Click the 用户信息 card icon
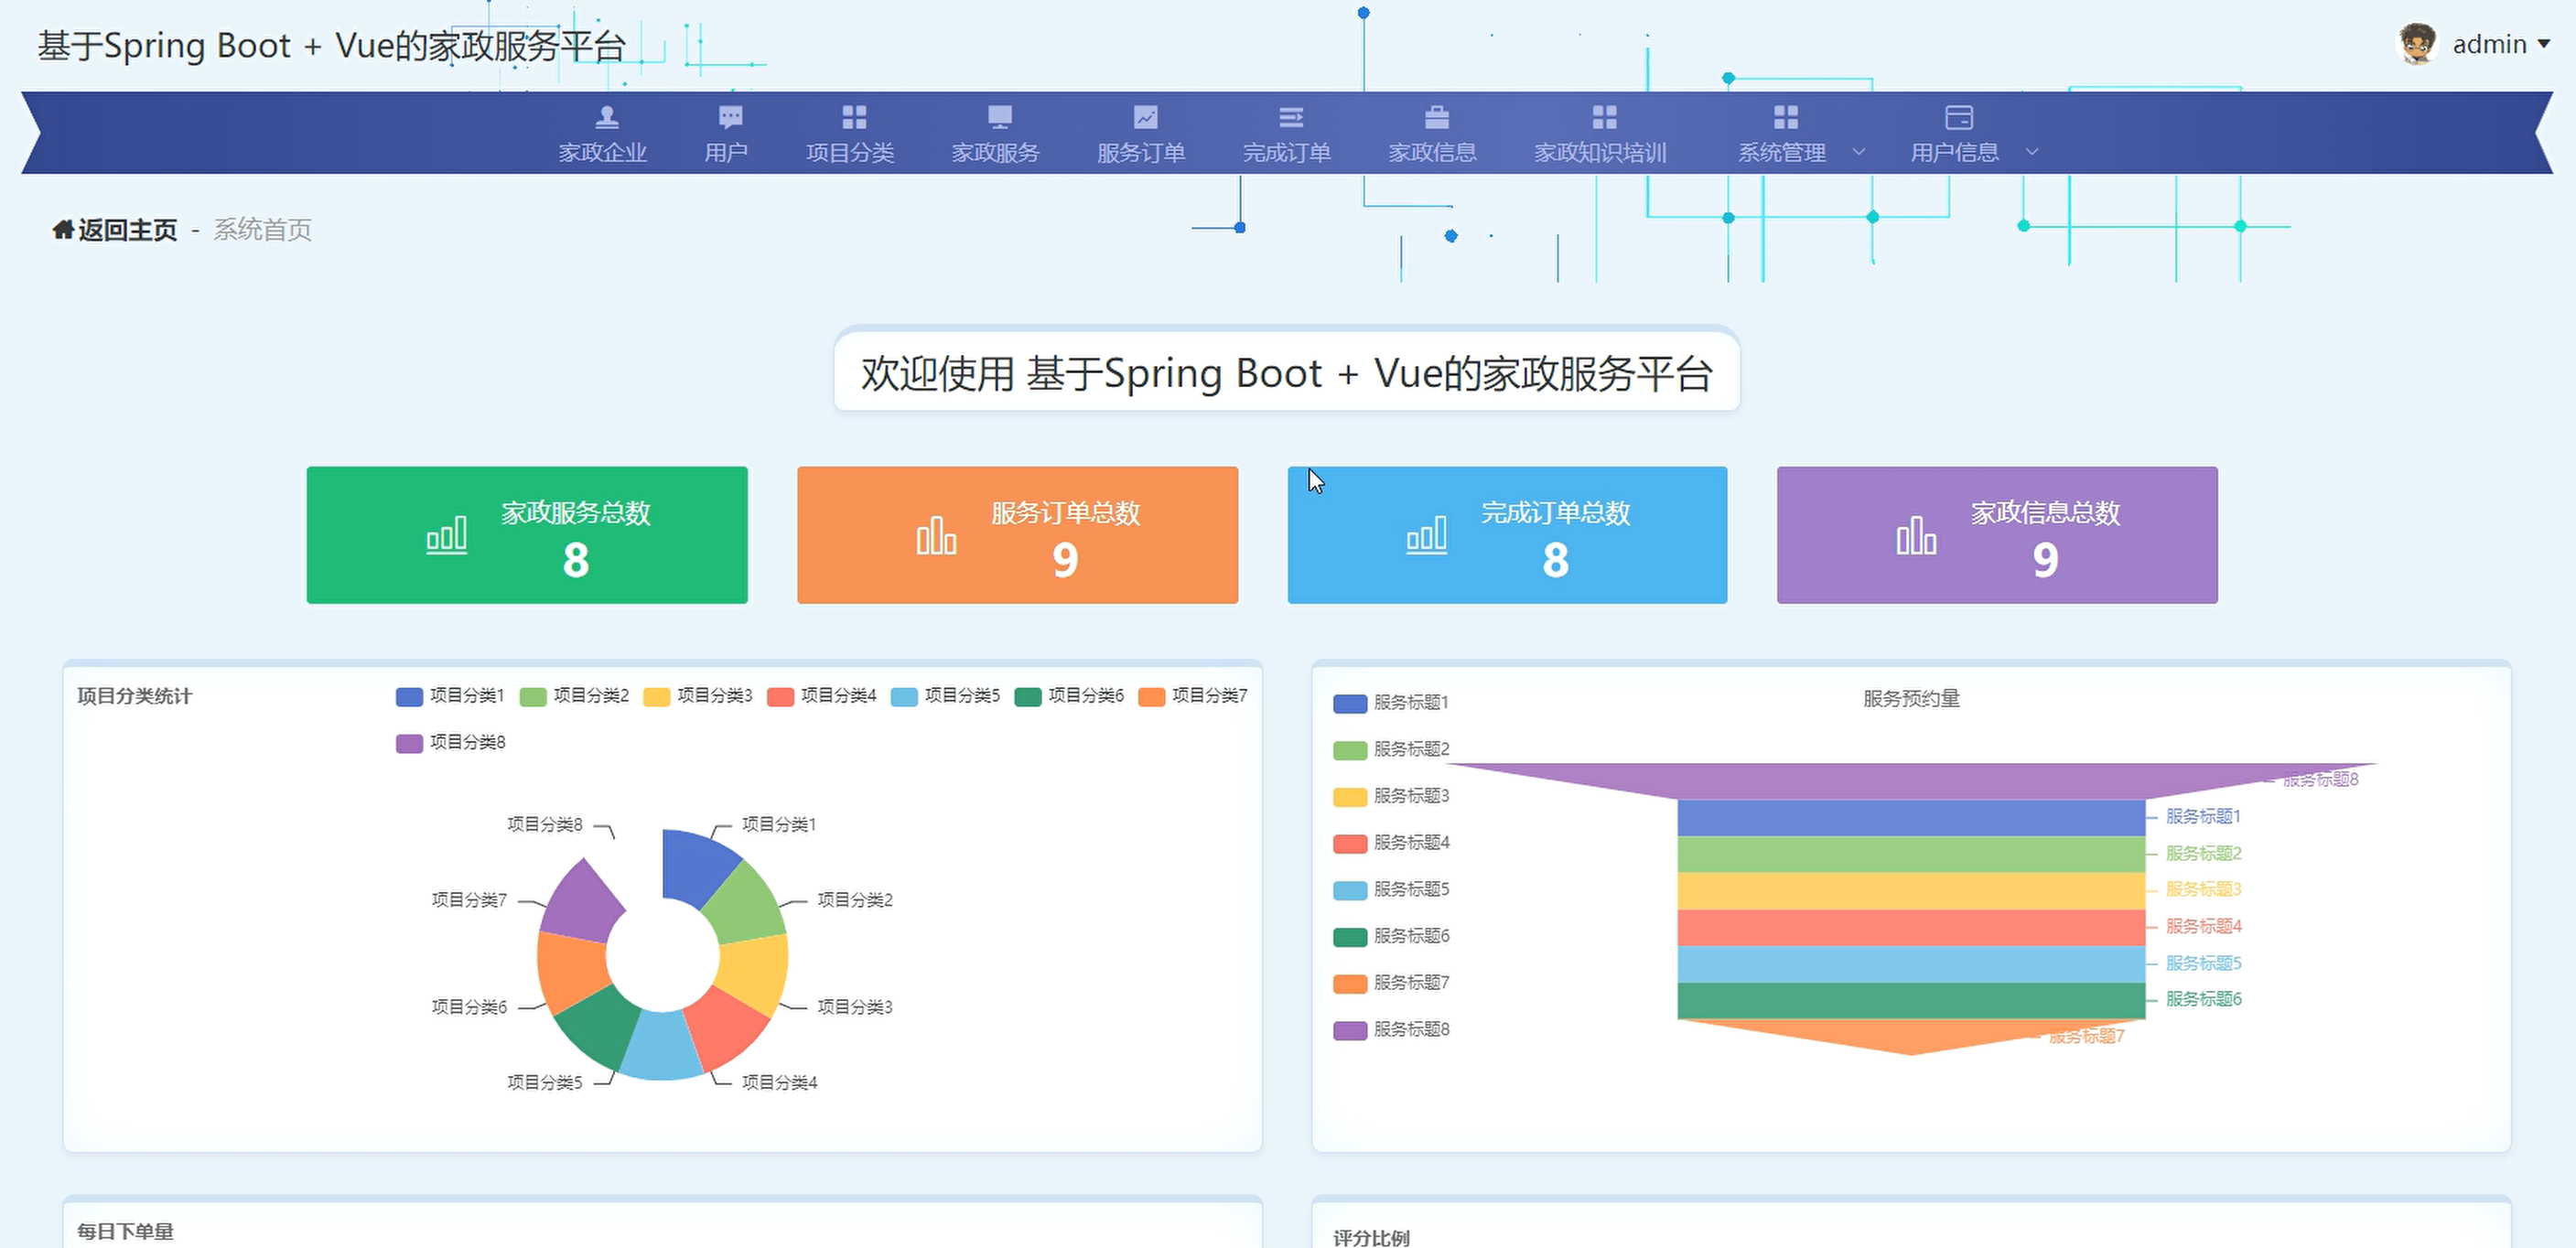The image size is (2576, 1248). 1958,117
